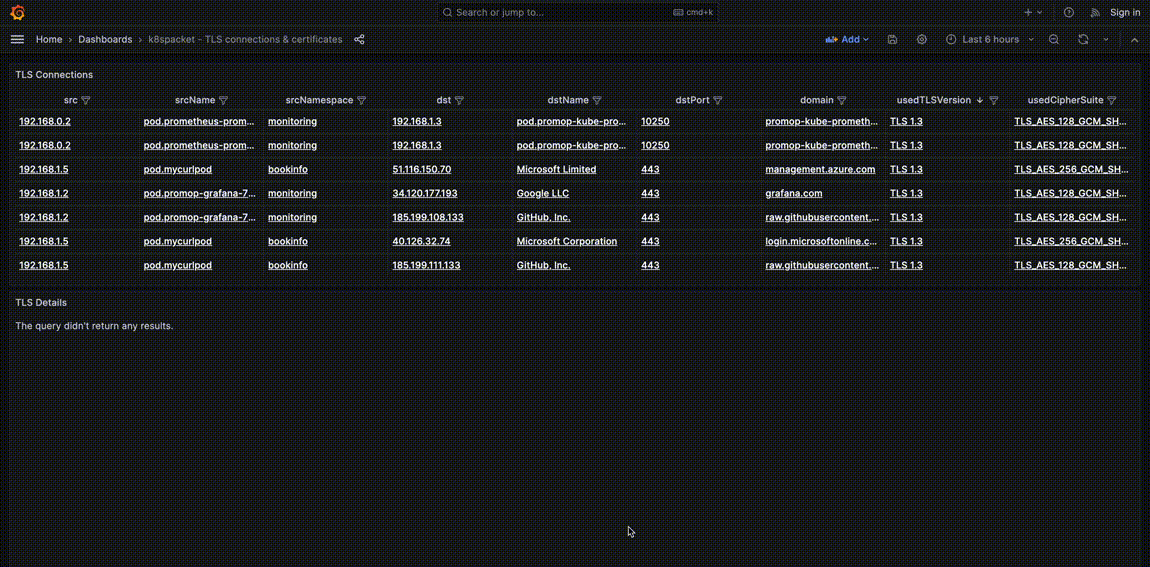This screenshot has width=1150, height=567.
Task: Open the sidebar hamburger menu
Action: 18,40
